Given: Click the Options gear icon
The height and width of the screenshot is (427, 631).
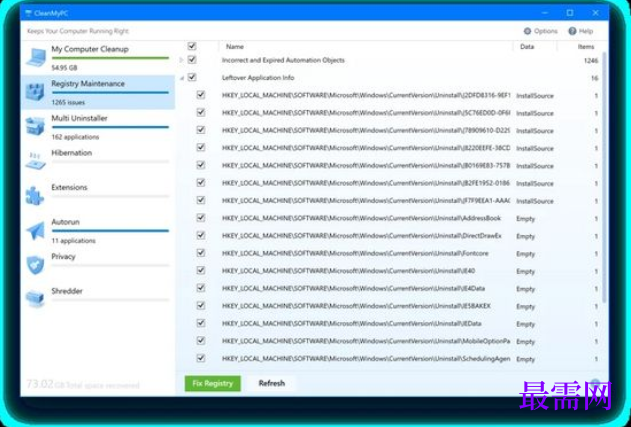Looking at the screenshot, I should coord(527,31).
